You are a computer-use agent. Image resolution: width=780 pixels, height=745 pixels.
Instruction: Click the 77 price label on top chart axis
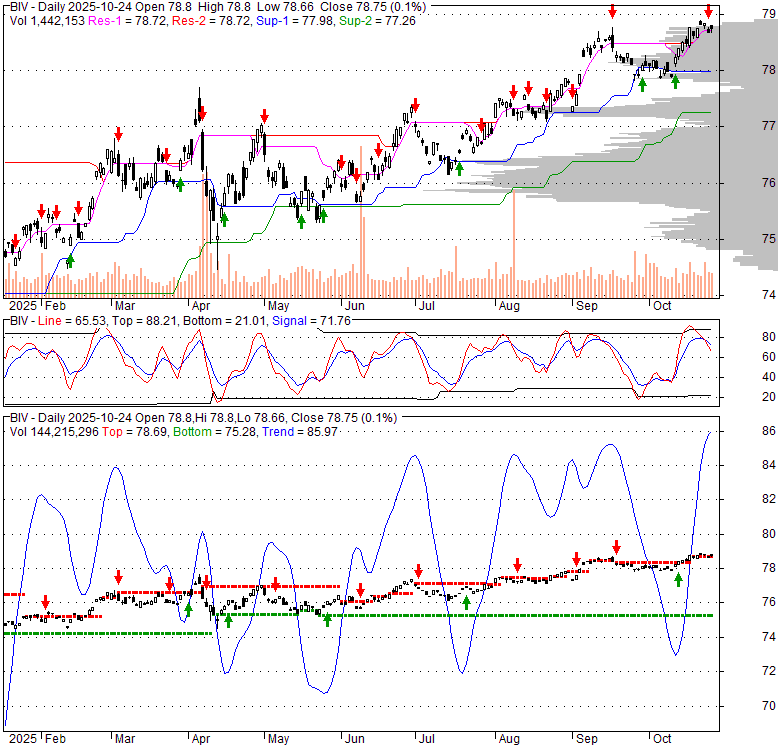[769, 126]
